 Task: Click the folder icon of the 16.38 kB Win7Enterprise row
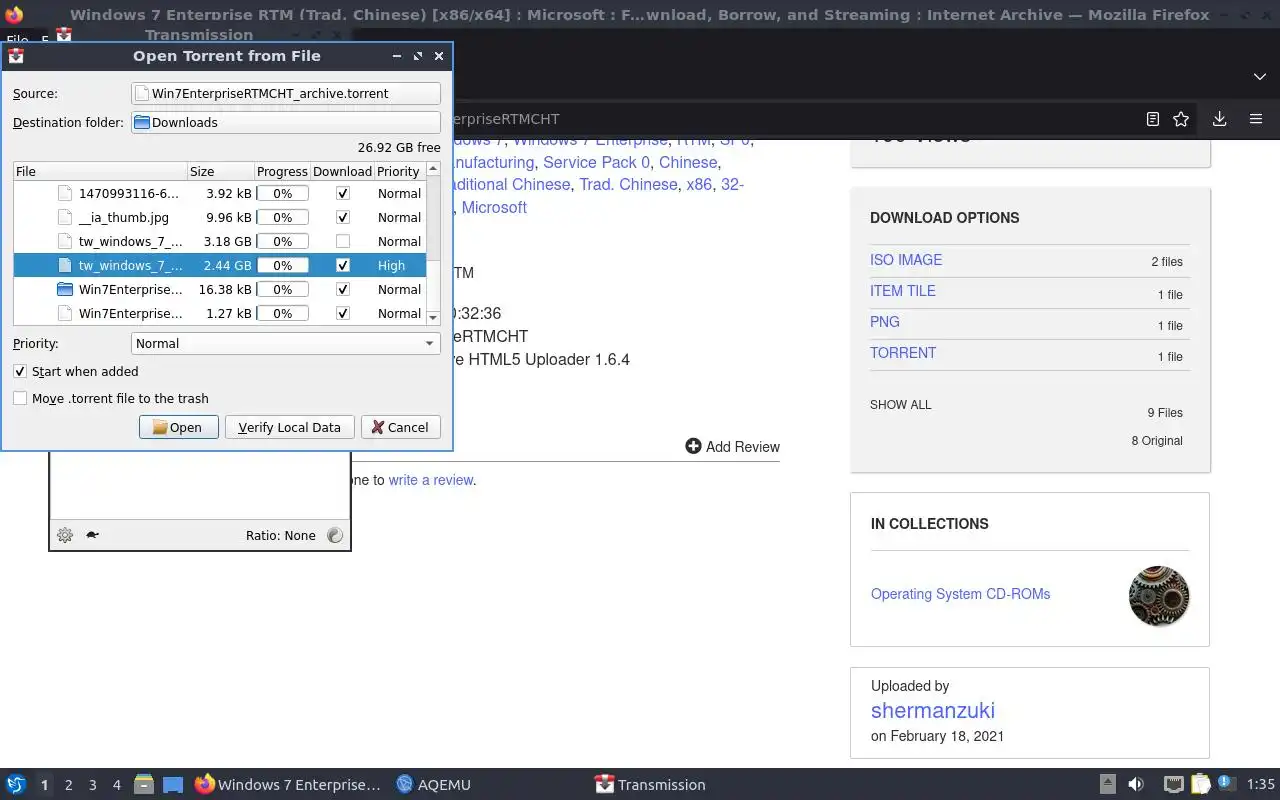click(65, 289)
